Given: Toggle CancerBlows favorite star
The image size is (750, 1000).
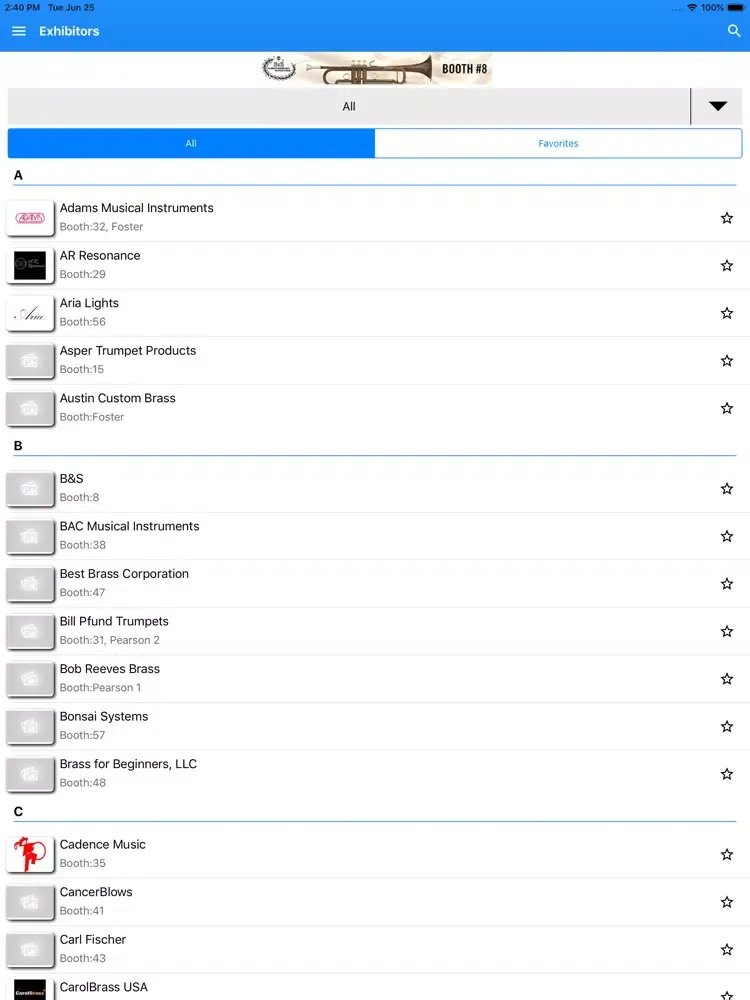Looking at the screenshot, I should [727, 902].
